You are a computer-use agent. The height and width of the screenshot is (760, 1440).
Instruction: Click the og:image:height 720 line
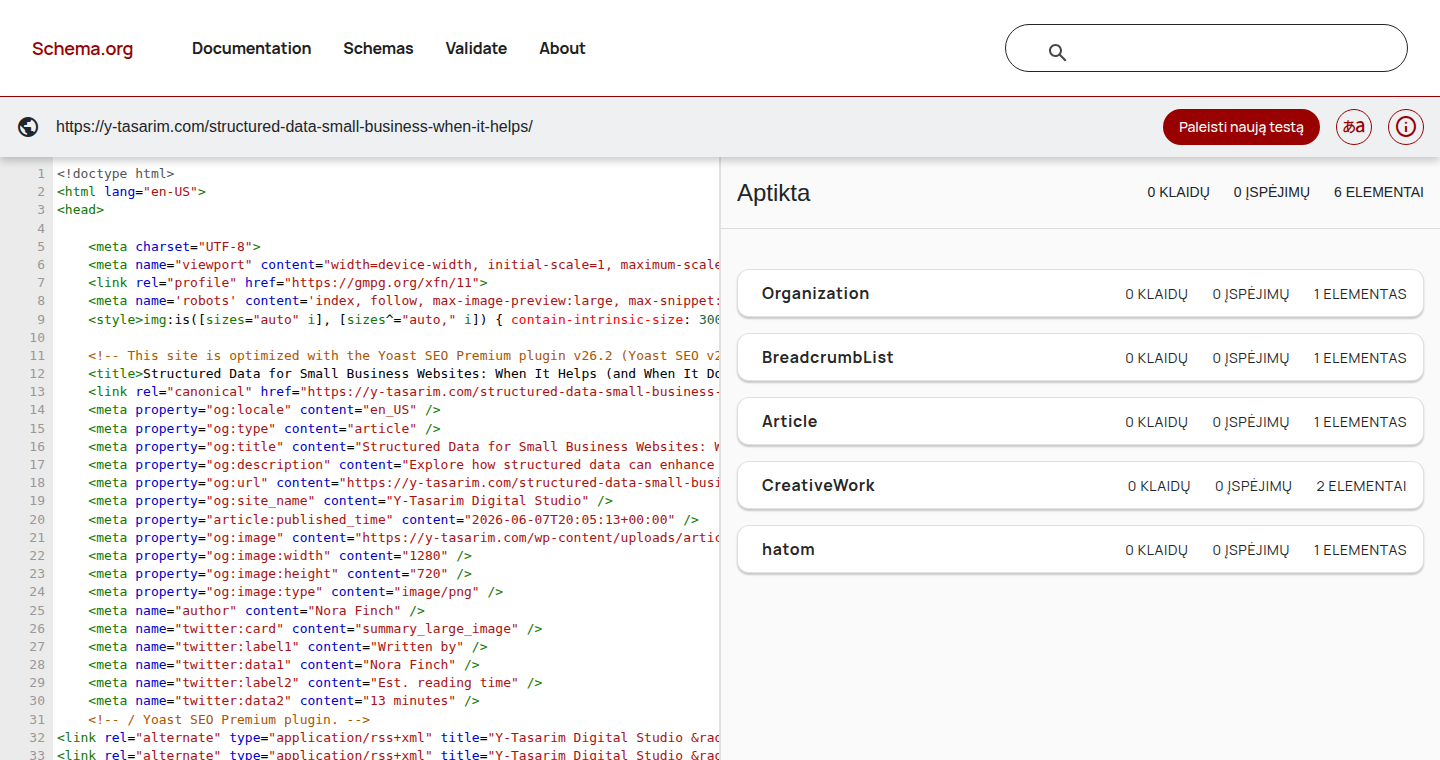coord(280,574)
